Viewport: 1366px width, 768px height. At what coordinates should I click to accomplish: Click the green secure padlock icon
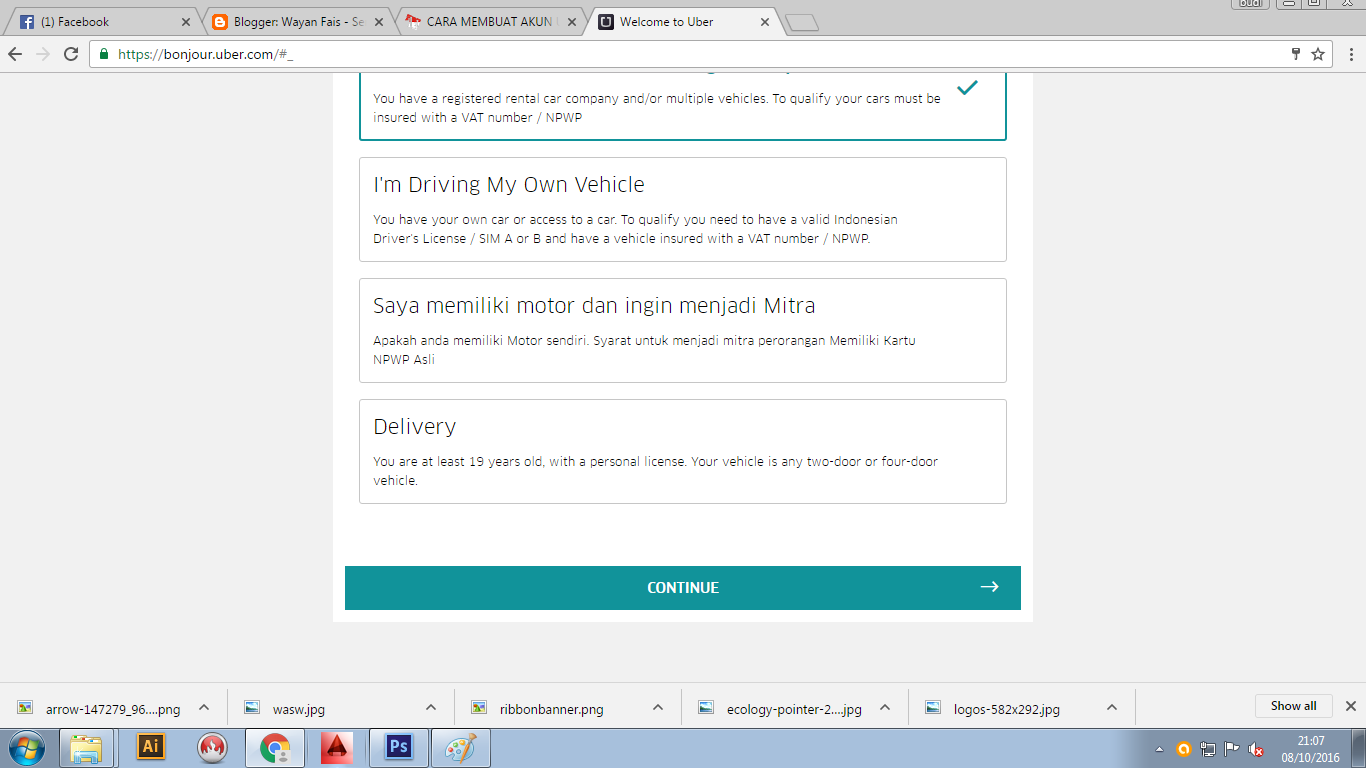tap(103, 54)
